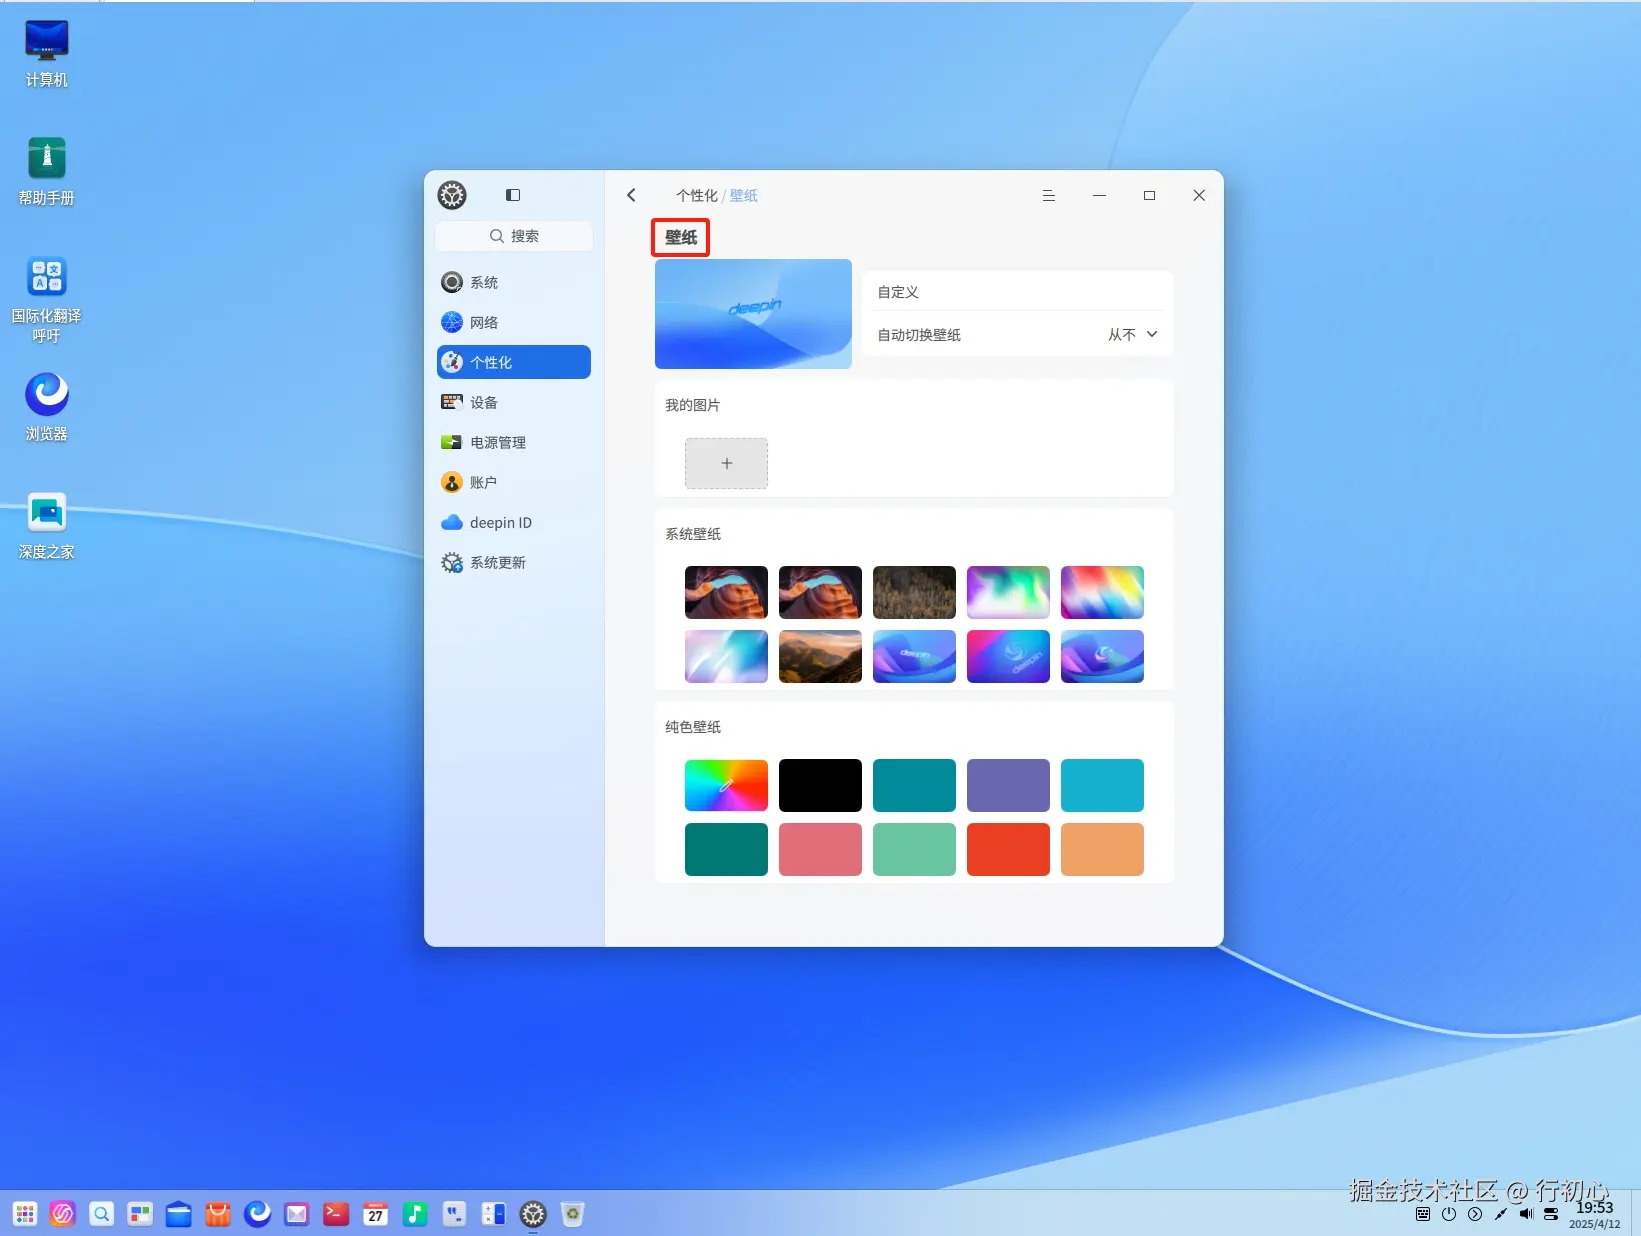Select the peach orange solid color wallpaper
Image resolution: width=1641 pixels, height=1236 pixels.
(1102, 849)
